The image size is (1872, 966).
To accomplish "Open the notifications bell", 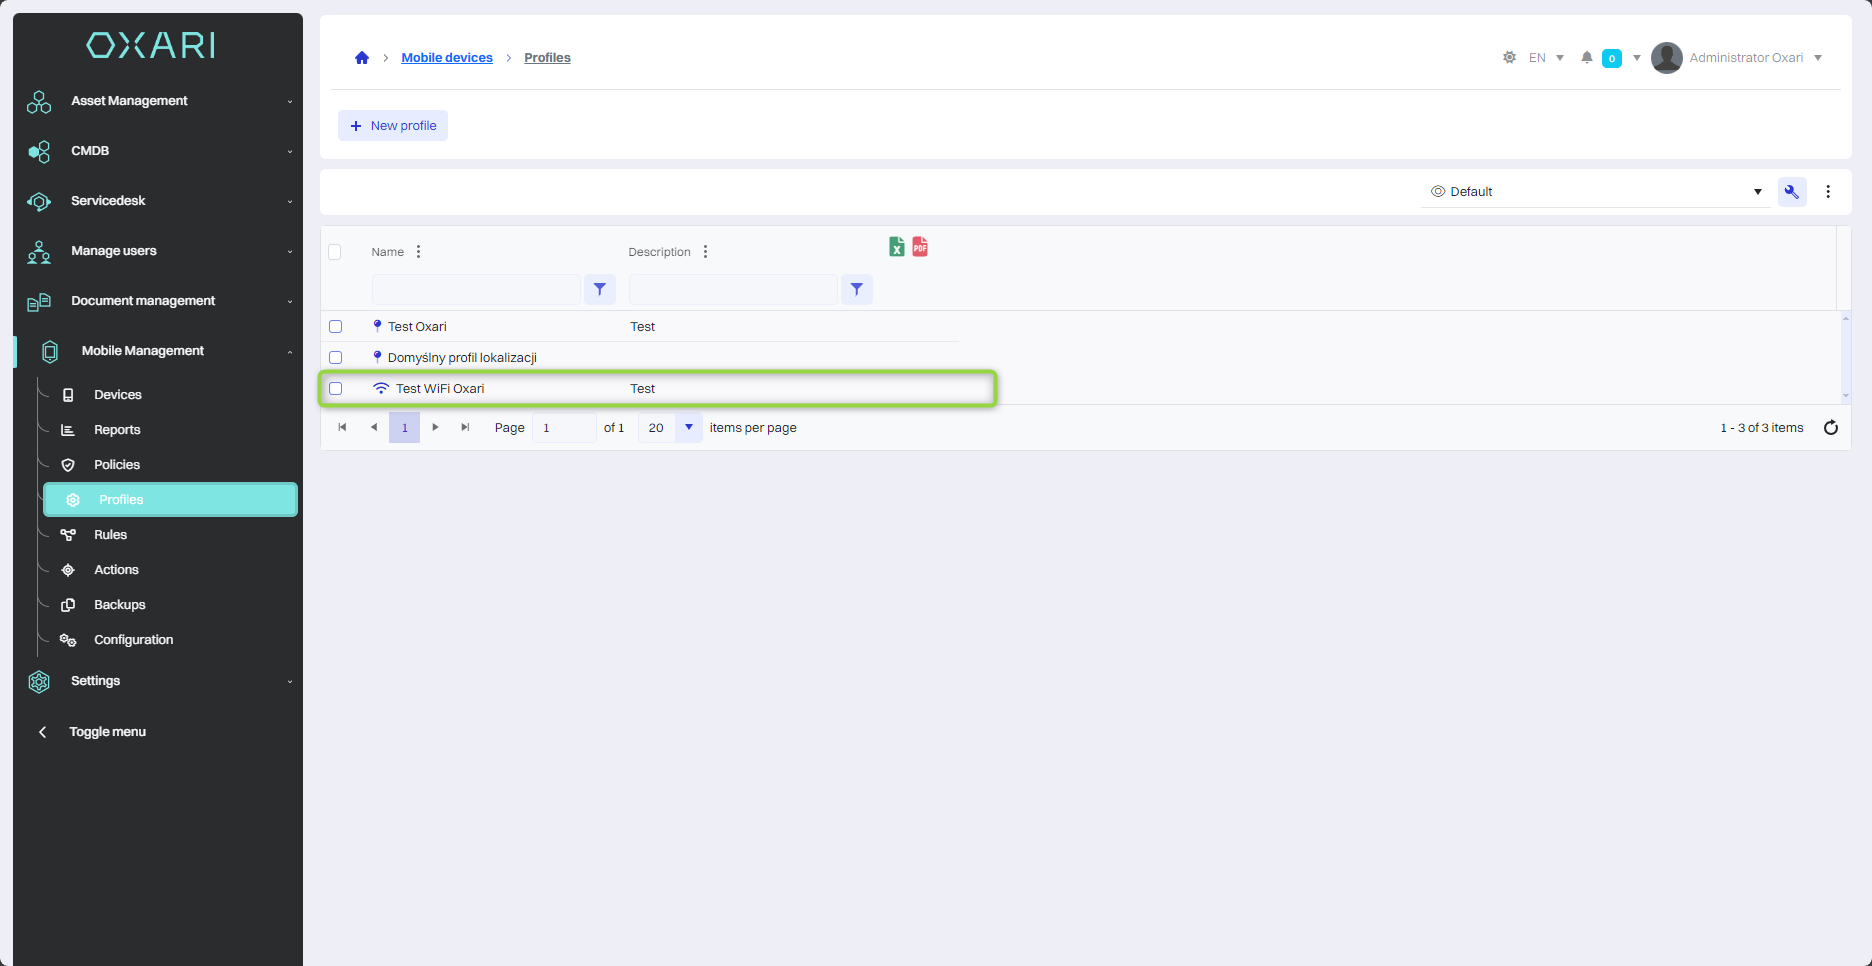I will (x=1586, y=58).
